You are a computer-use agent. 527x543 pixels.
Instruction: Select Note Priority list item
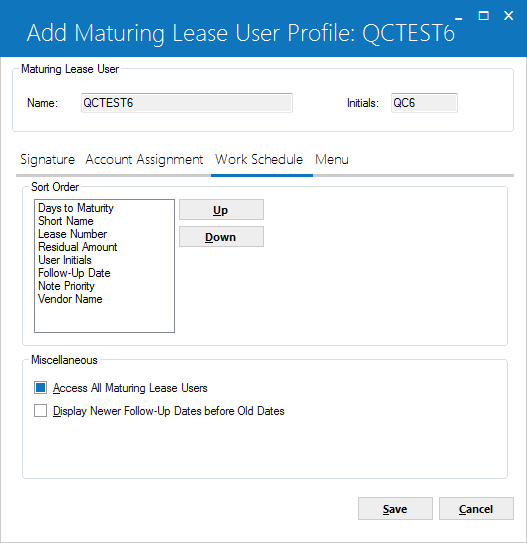point(66,286)
